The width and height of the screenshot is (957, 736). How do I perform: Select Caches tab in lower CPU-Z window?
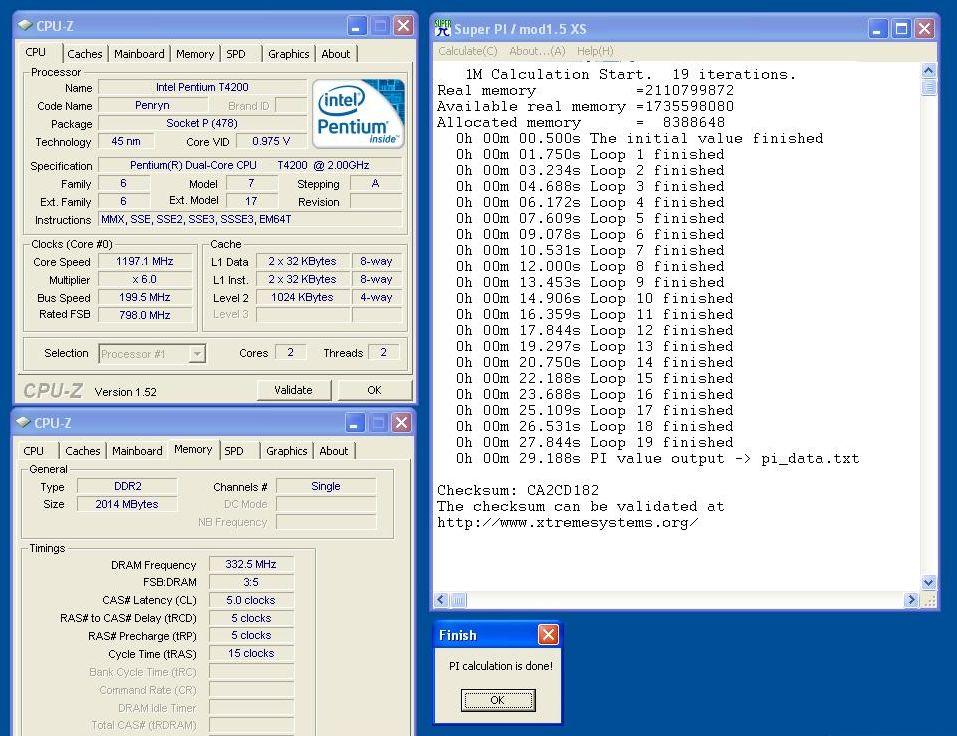click(x=82, y=451)
